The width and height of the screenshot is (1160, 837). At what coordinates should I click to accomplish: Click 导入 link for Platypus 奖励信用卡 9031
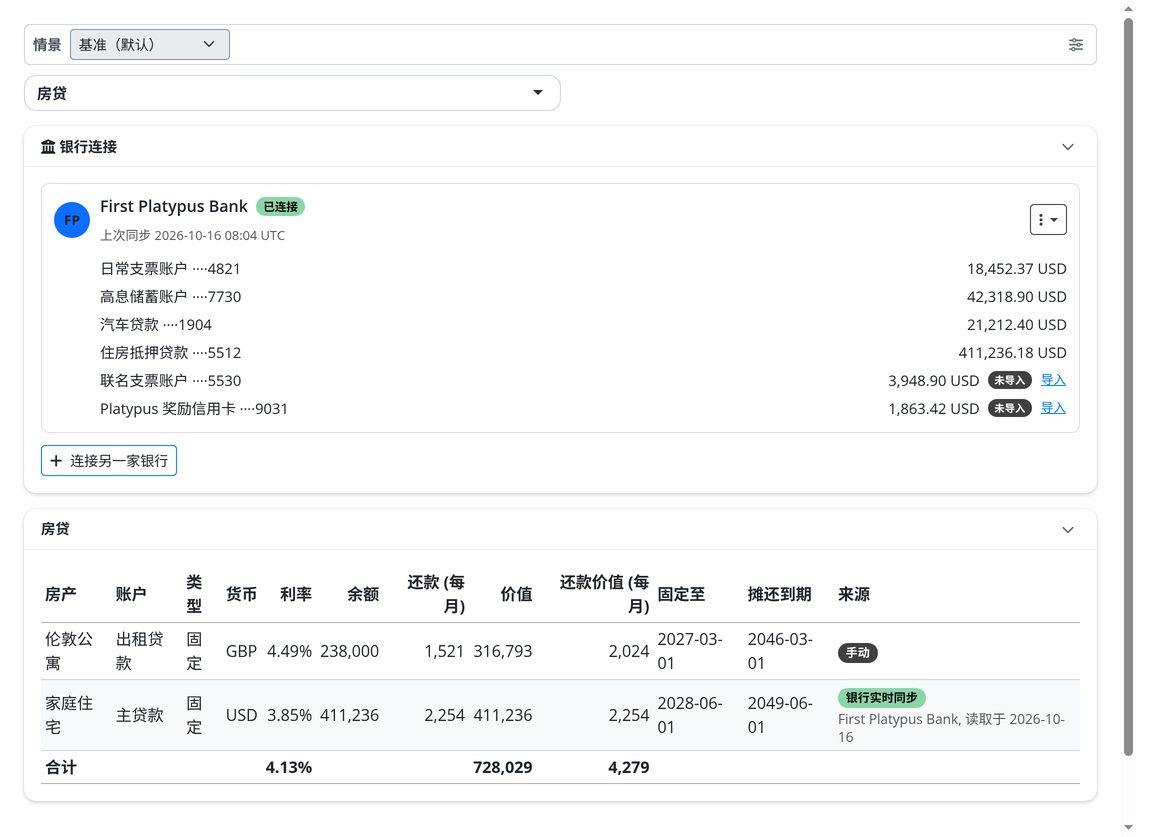point(1053,409)
